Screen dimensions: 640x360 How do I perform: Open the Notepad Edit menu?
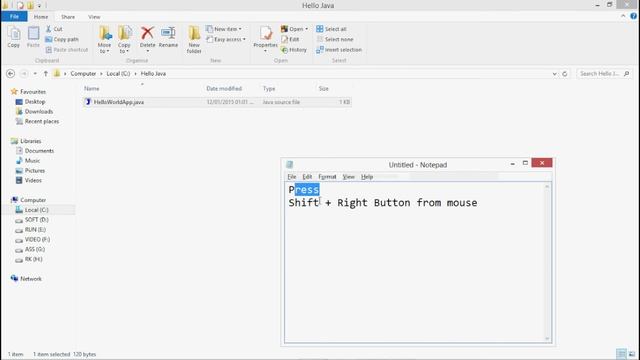coord(307,177)
